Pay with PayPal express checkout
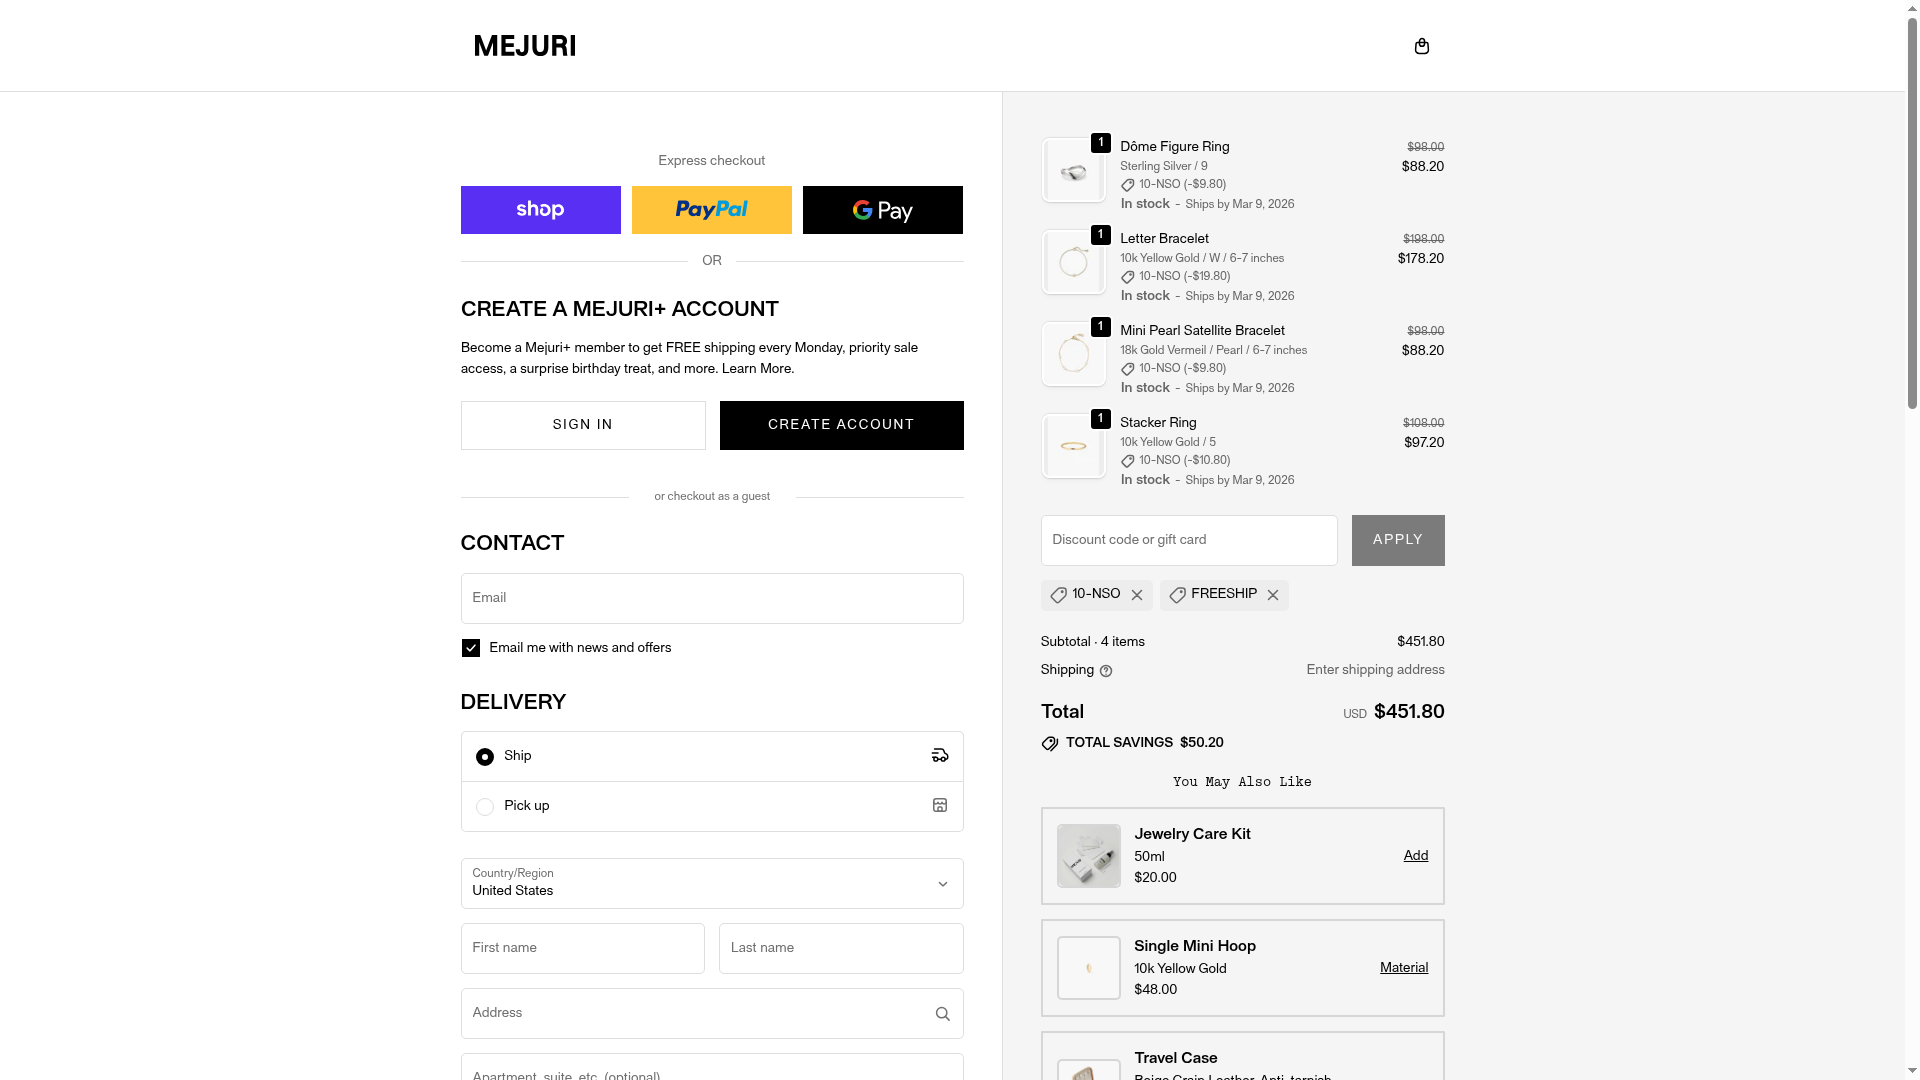Viewport: 1920px width, 1080px height. 711,210
